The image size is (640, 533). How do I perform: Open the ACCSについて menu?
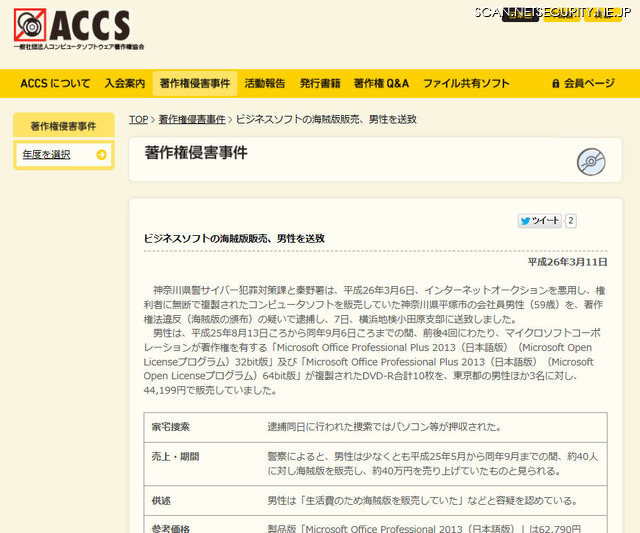(x=55, y=84)
